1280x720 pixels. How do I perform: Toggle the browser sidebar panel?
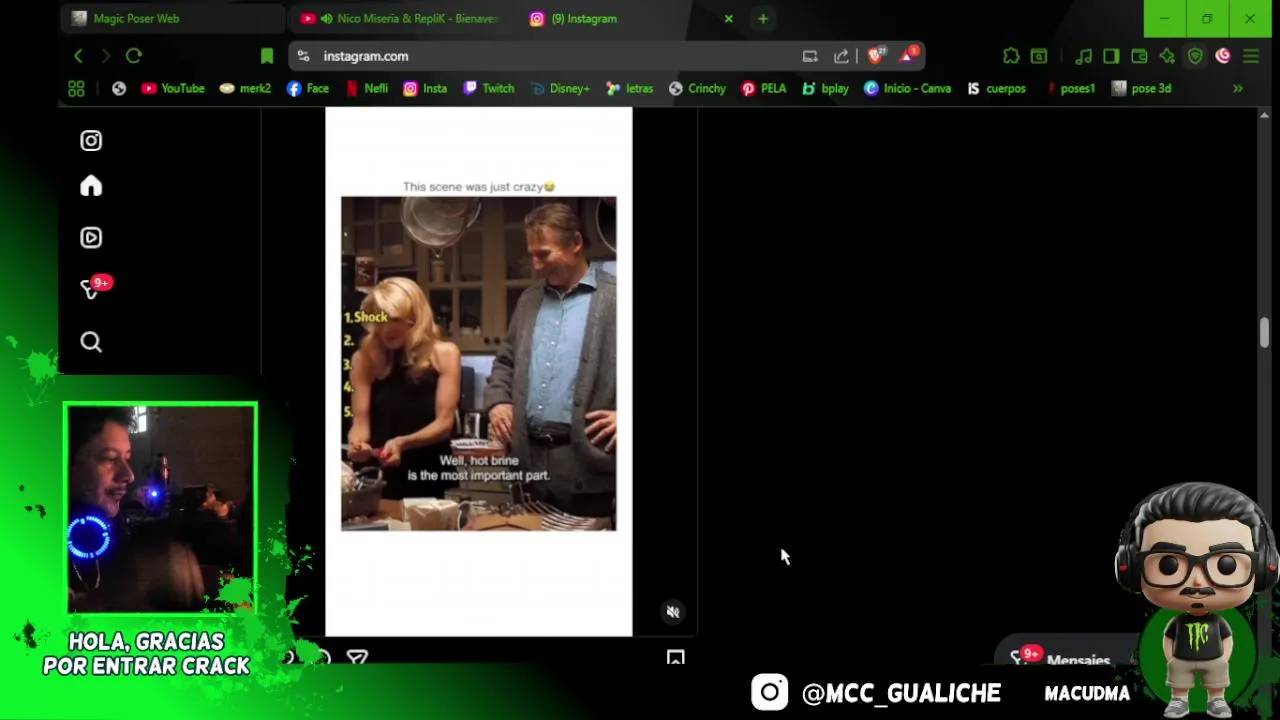1111,56
